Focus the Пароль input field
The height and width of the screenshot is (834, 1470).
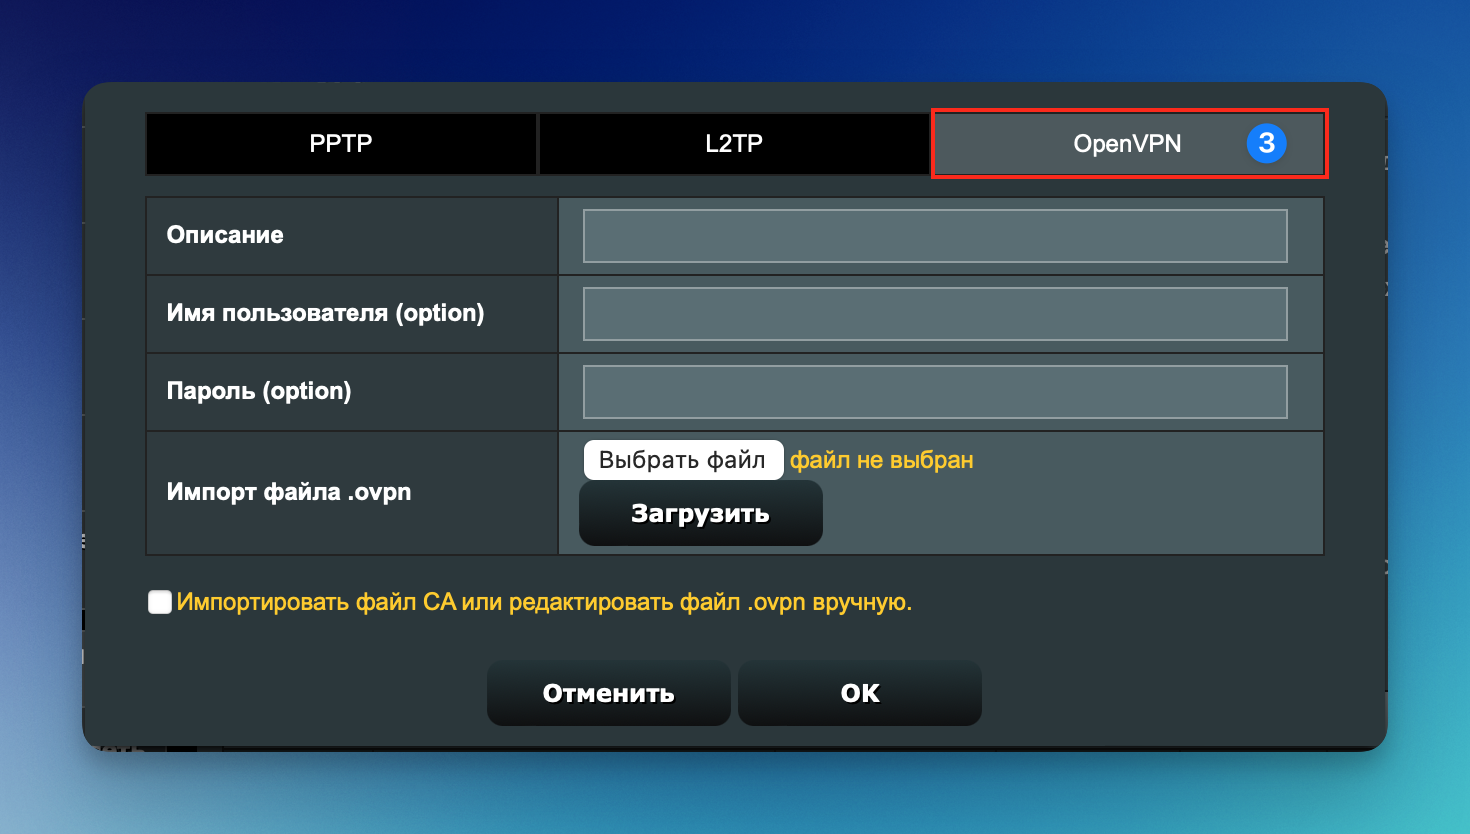(x=935, y=392)
